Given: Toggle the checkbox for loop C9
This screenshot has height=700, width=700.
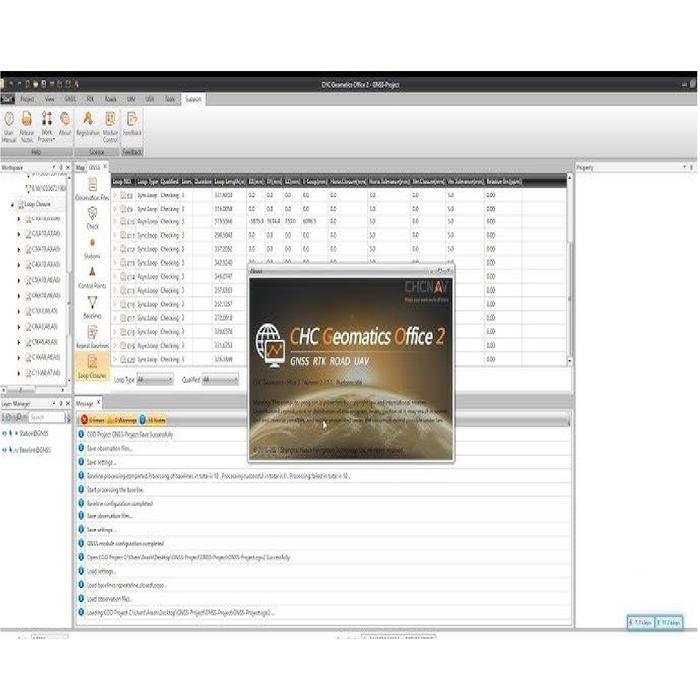Looking at the screenshot, I should (x=123, y=209).
